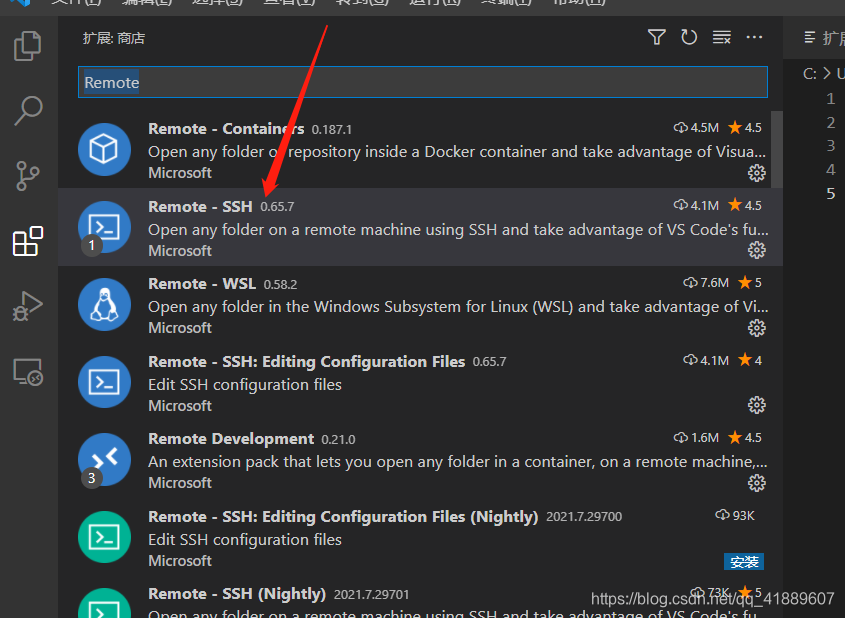Open the Remote - SSH extension title

pos(200,206)
